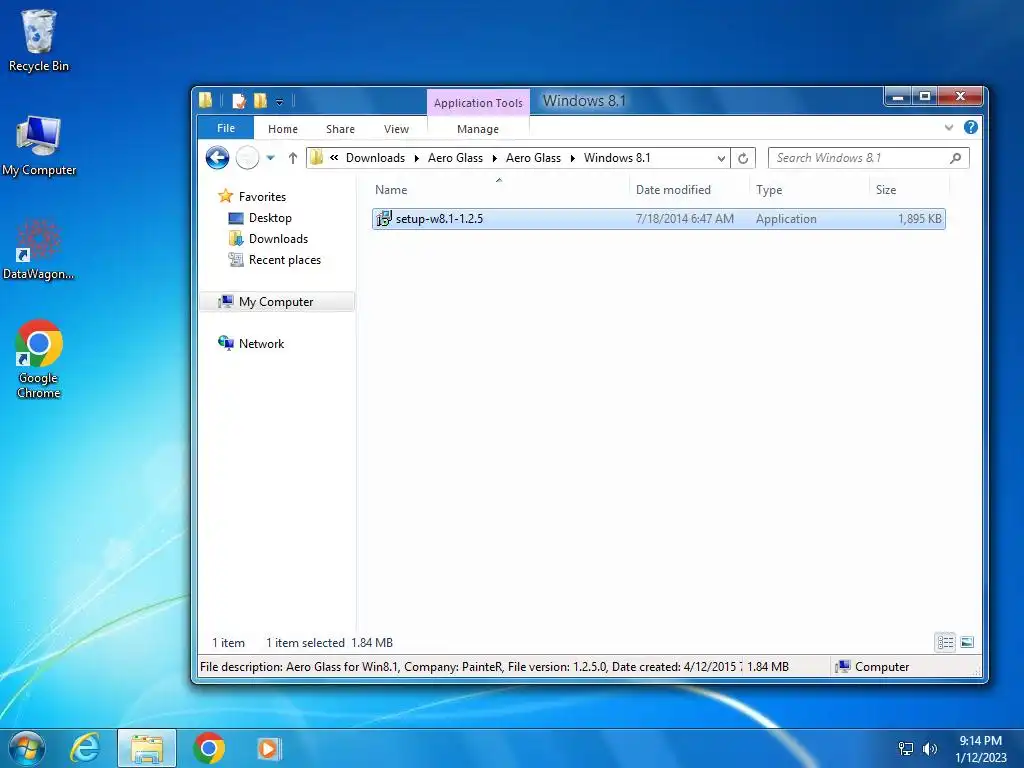This screenshot has width=1024, height=768.
Task: Open Recent places in the navigation pane
Action: 285,260
